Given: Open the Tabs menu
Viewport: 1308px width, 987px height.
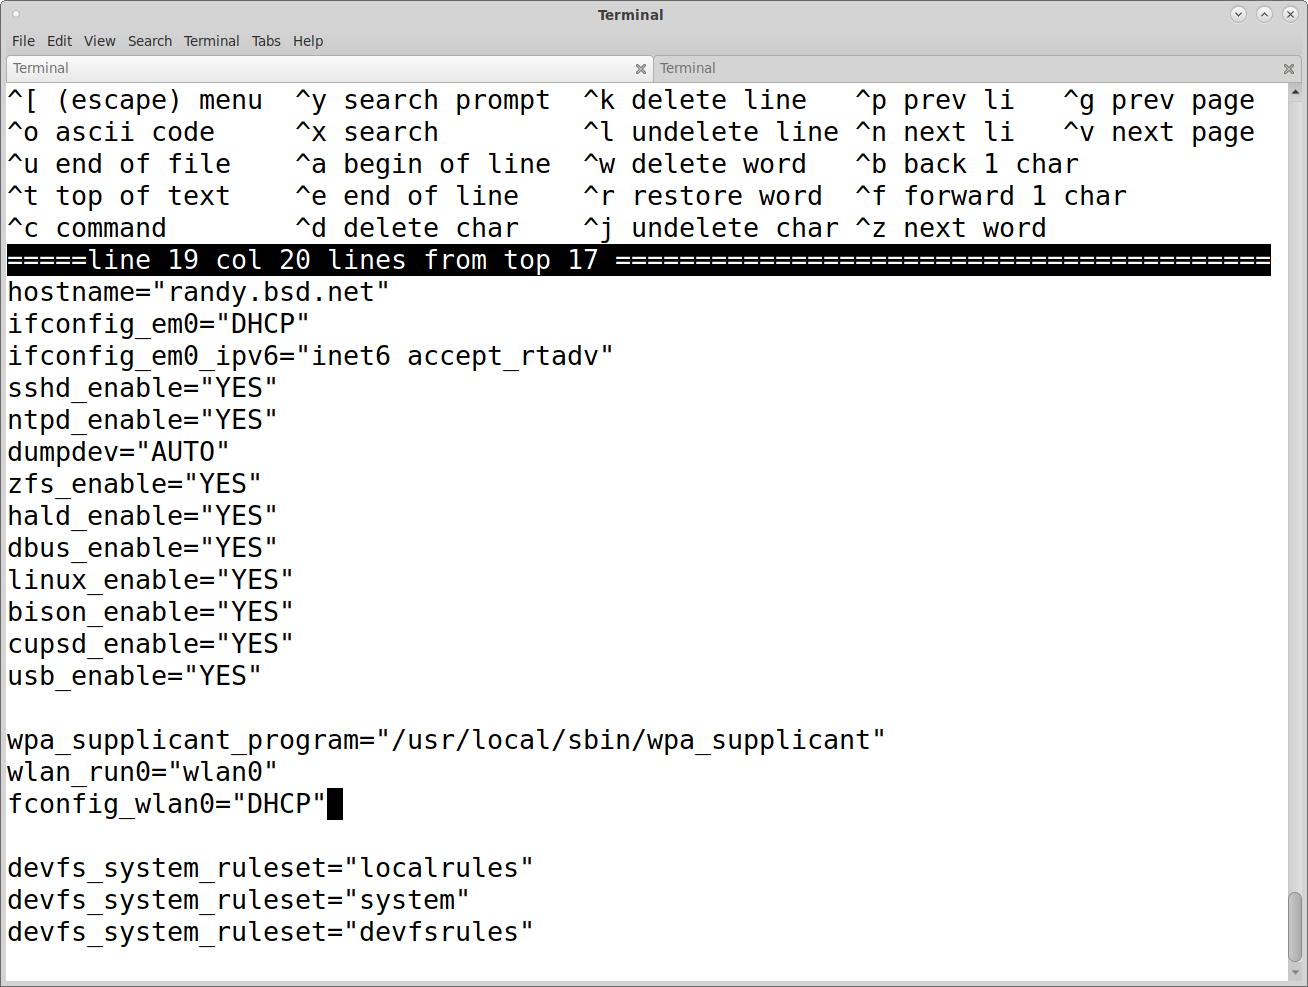Looking at the screenshot, I should click(x=266, y=41).
